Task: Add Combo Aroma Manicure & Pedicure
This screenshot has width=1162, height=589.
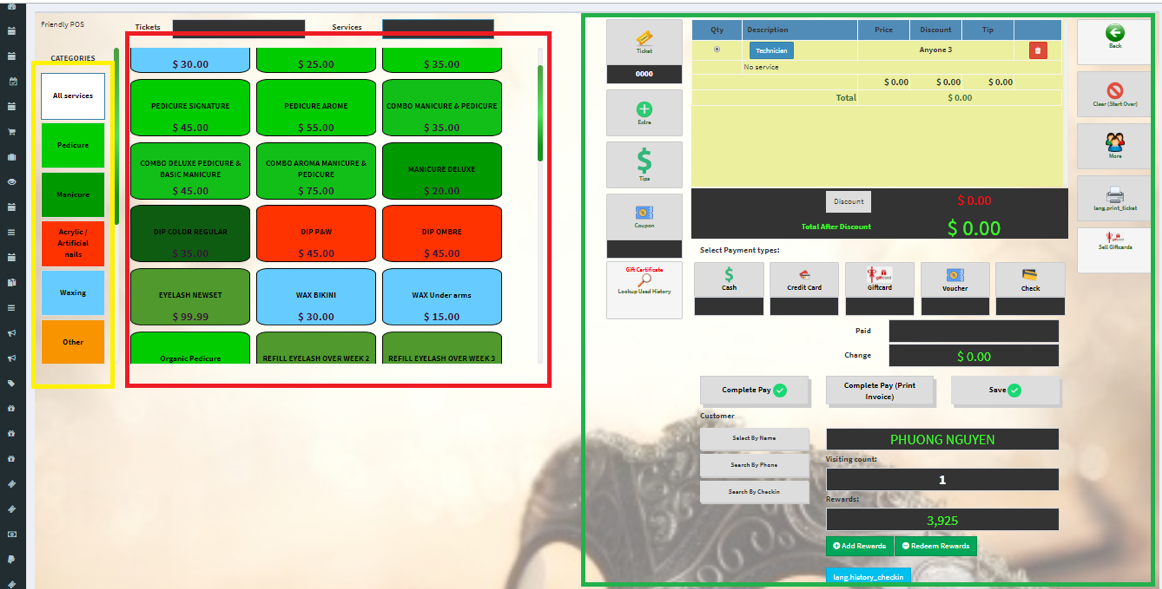Action: pyautogui.click(x=316, y=170)
